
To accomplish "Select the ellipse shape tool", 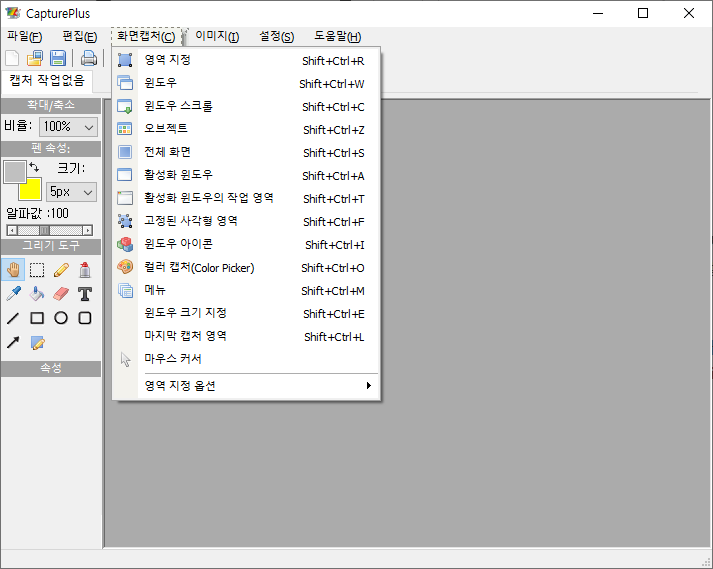I will [61, 318].
